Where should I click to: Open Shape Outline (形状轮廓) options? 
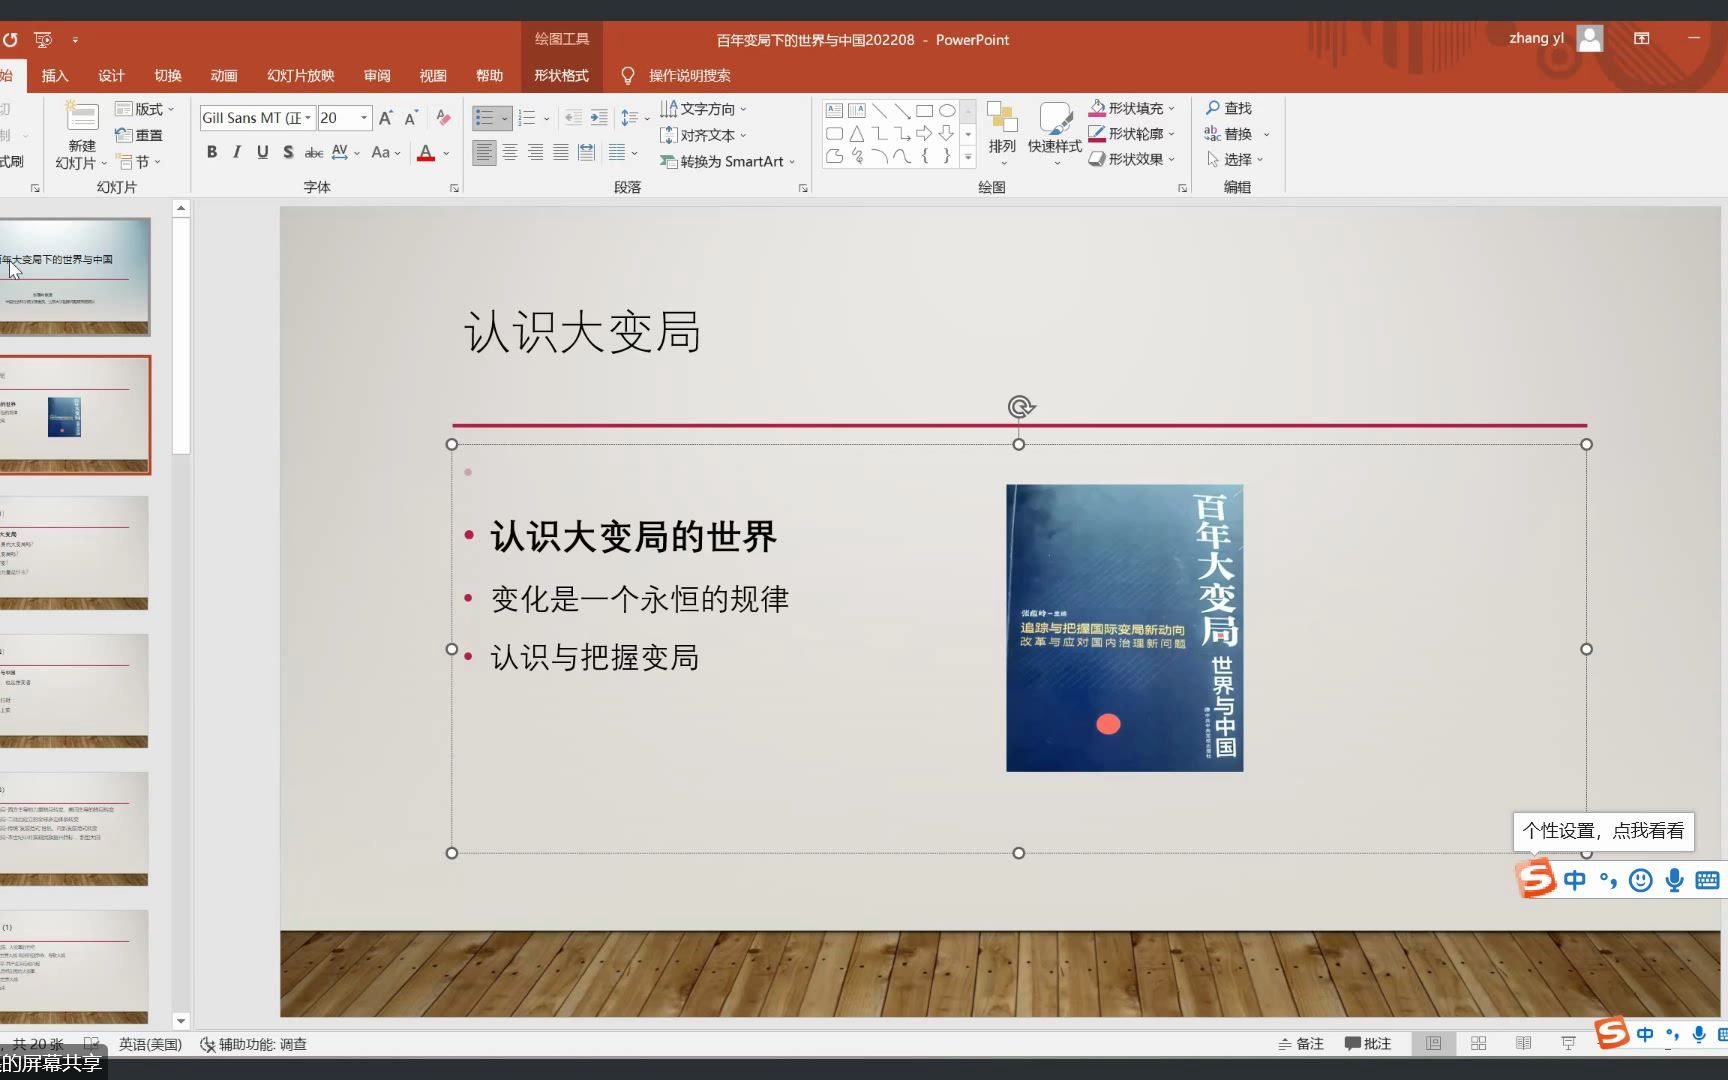pyautogui.click(x=1132, y=133)
